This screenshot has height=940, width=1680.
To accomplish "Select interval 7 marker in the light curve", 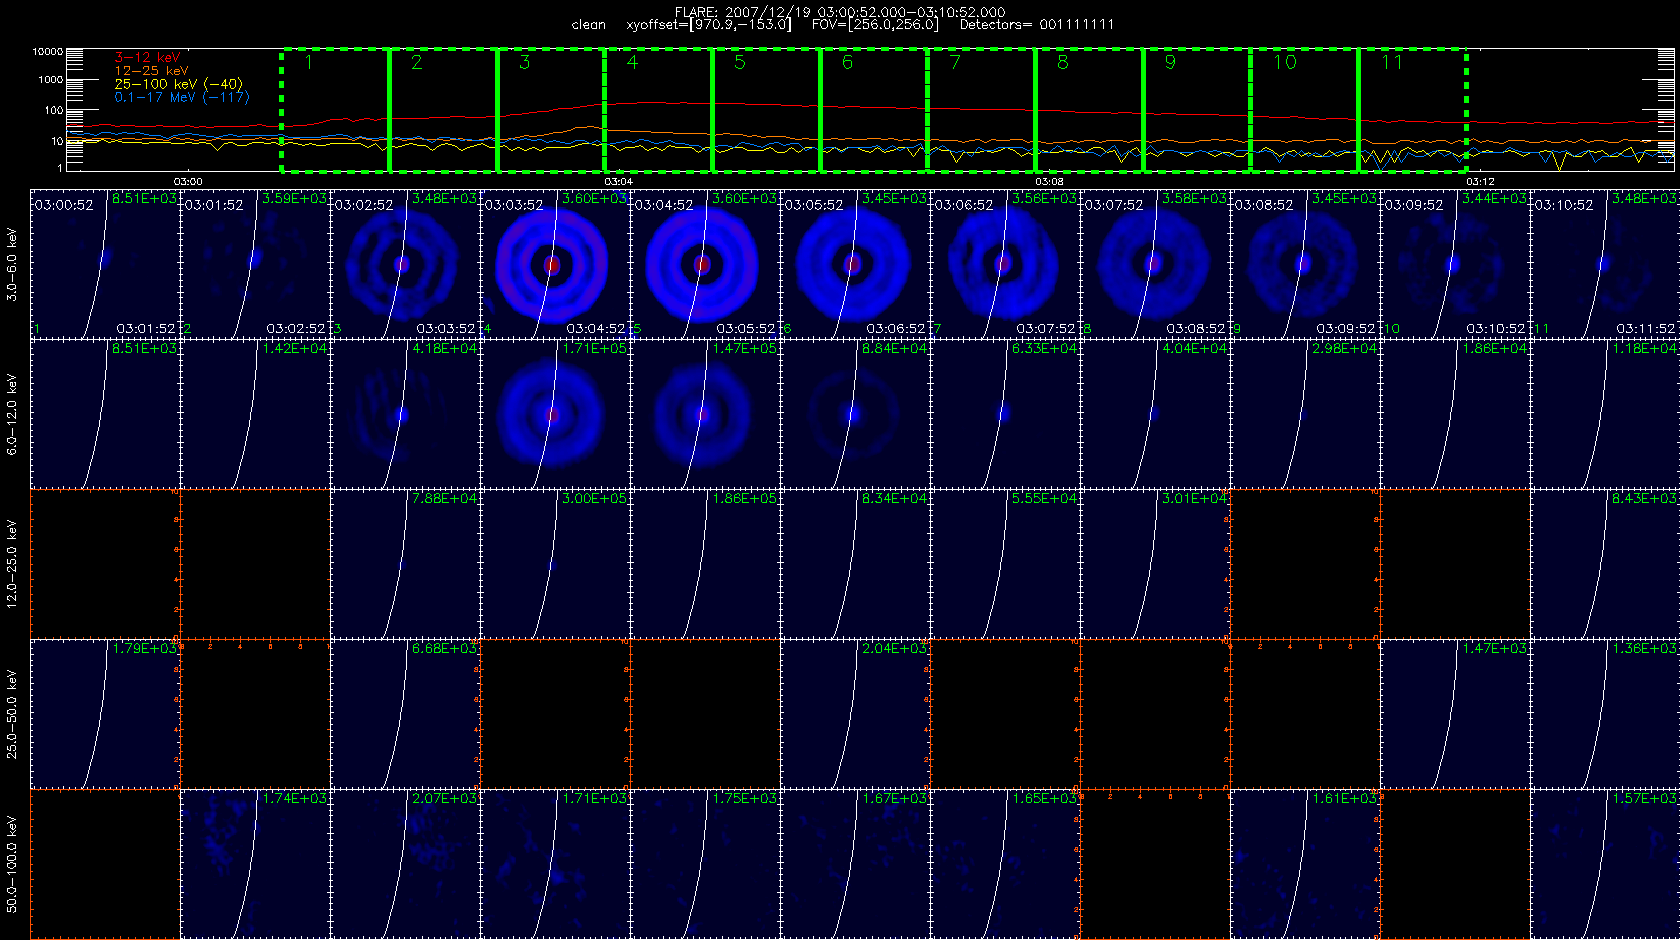I will point(955,62).
